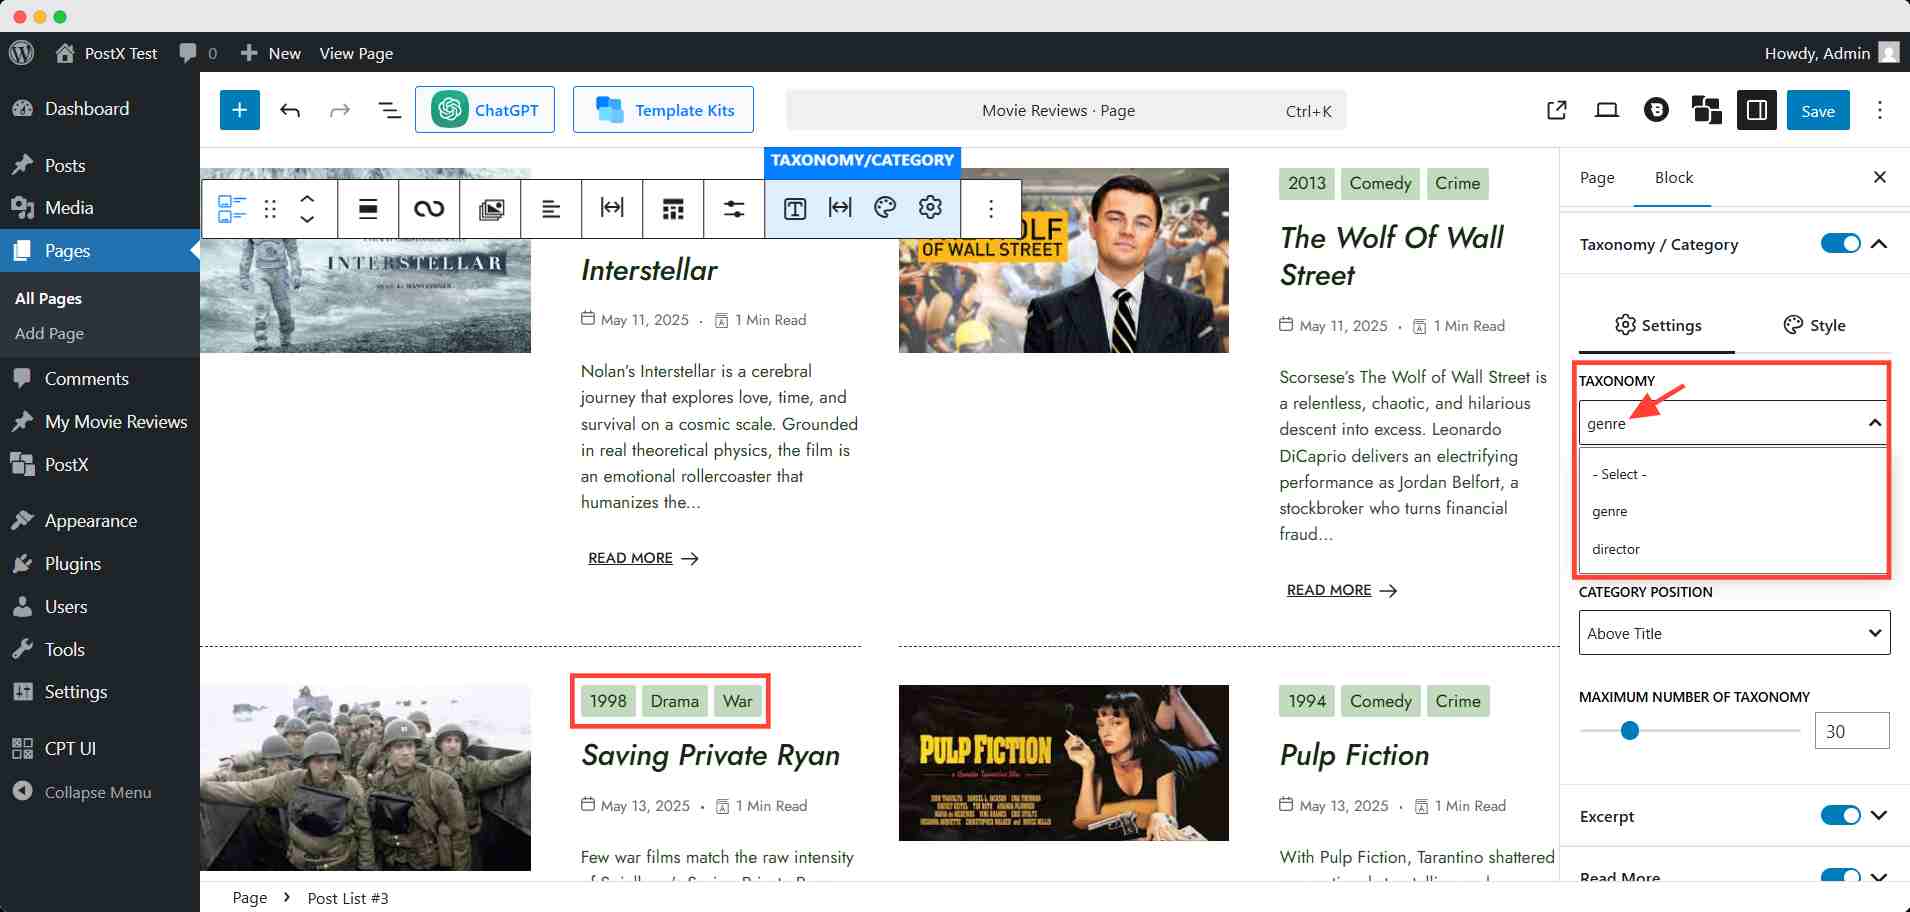
Task: Open the document overview list
Action: pos(390,110)
